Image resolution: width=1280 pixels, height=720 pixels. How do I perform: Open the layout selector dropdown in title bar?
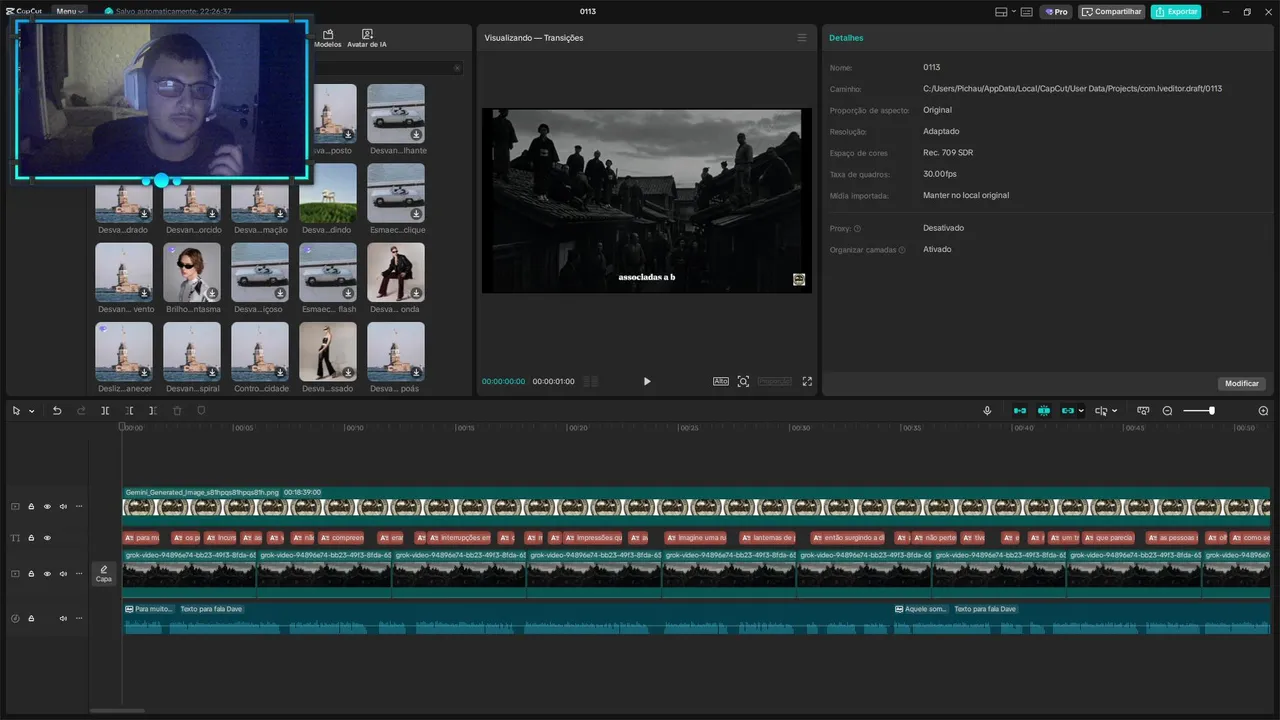(1005, 12)
